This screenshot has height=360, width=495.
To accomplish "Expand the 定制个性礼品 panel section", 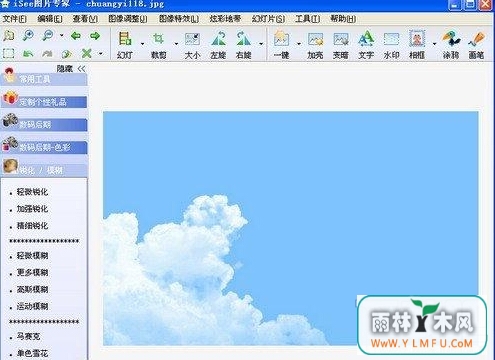I will [44, 101].
